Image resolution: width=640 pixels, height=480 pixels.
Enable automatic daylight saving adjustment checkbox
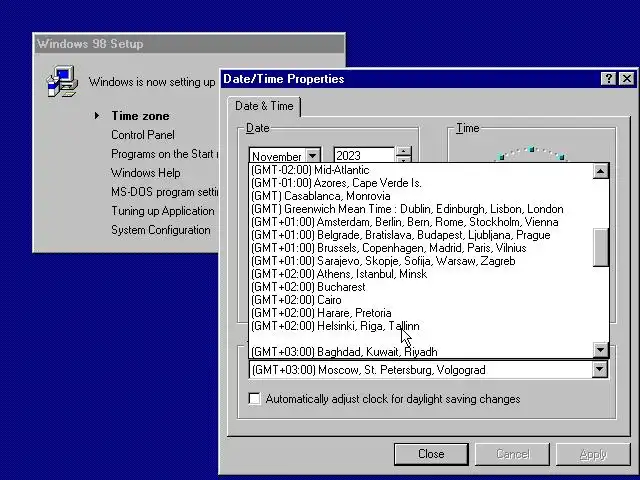(x=254, y=398)
